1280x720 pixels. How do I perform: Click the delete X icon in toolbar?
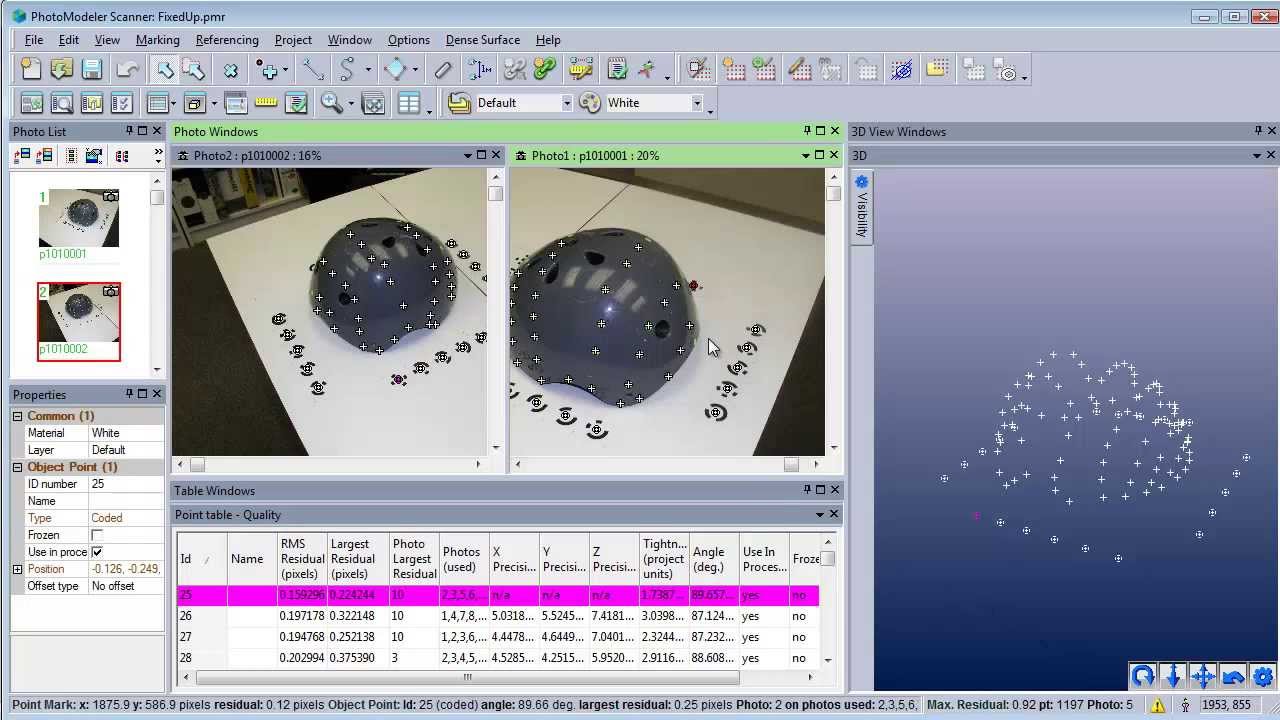231,70
